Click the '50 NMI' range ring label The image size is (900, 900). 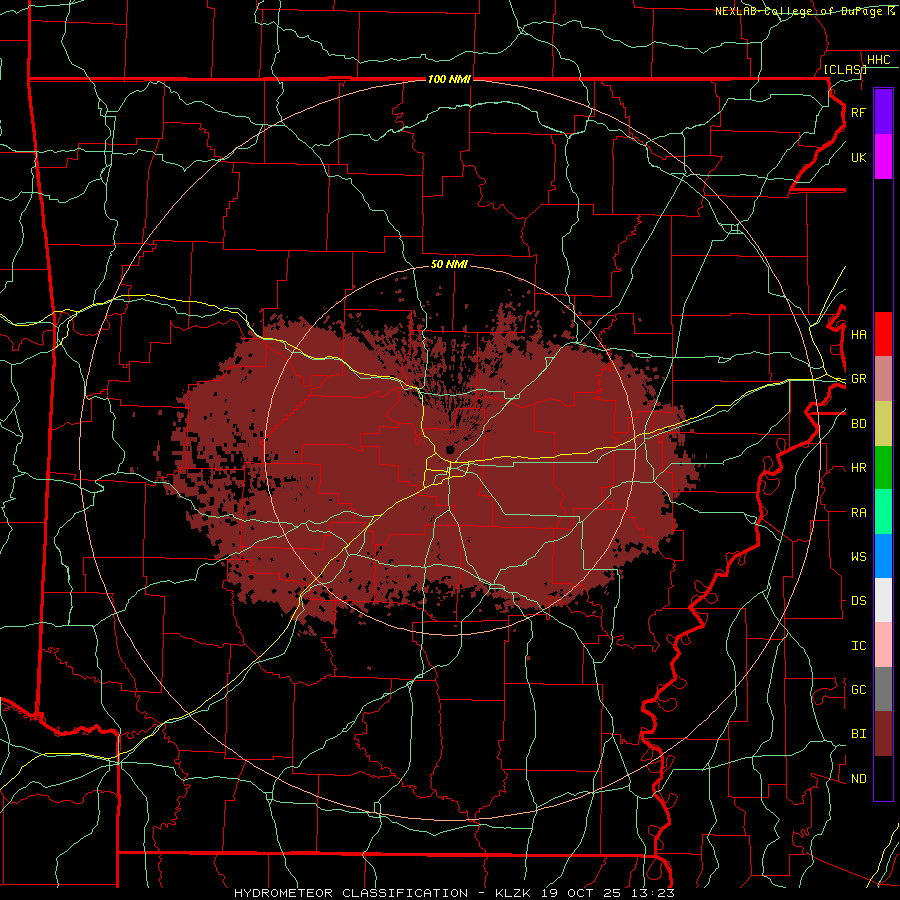point(449,264)
